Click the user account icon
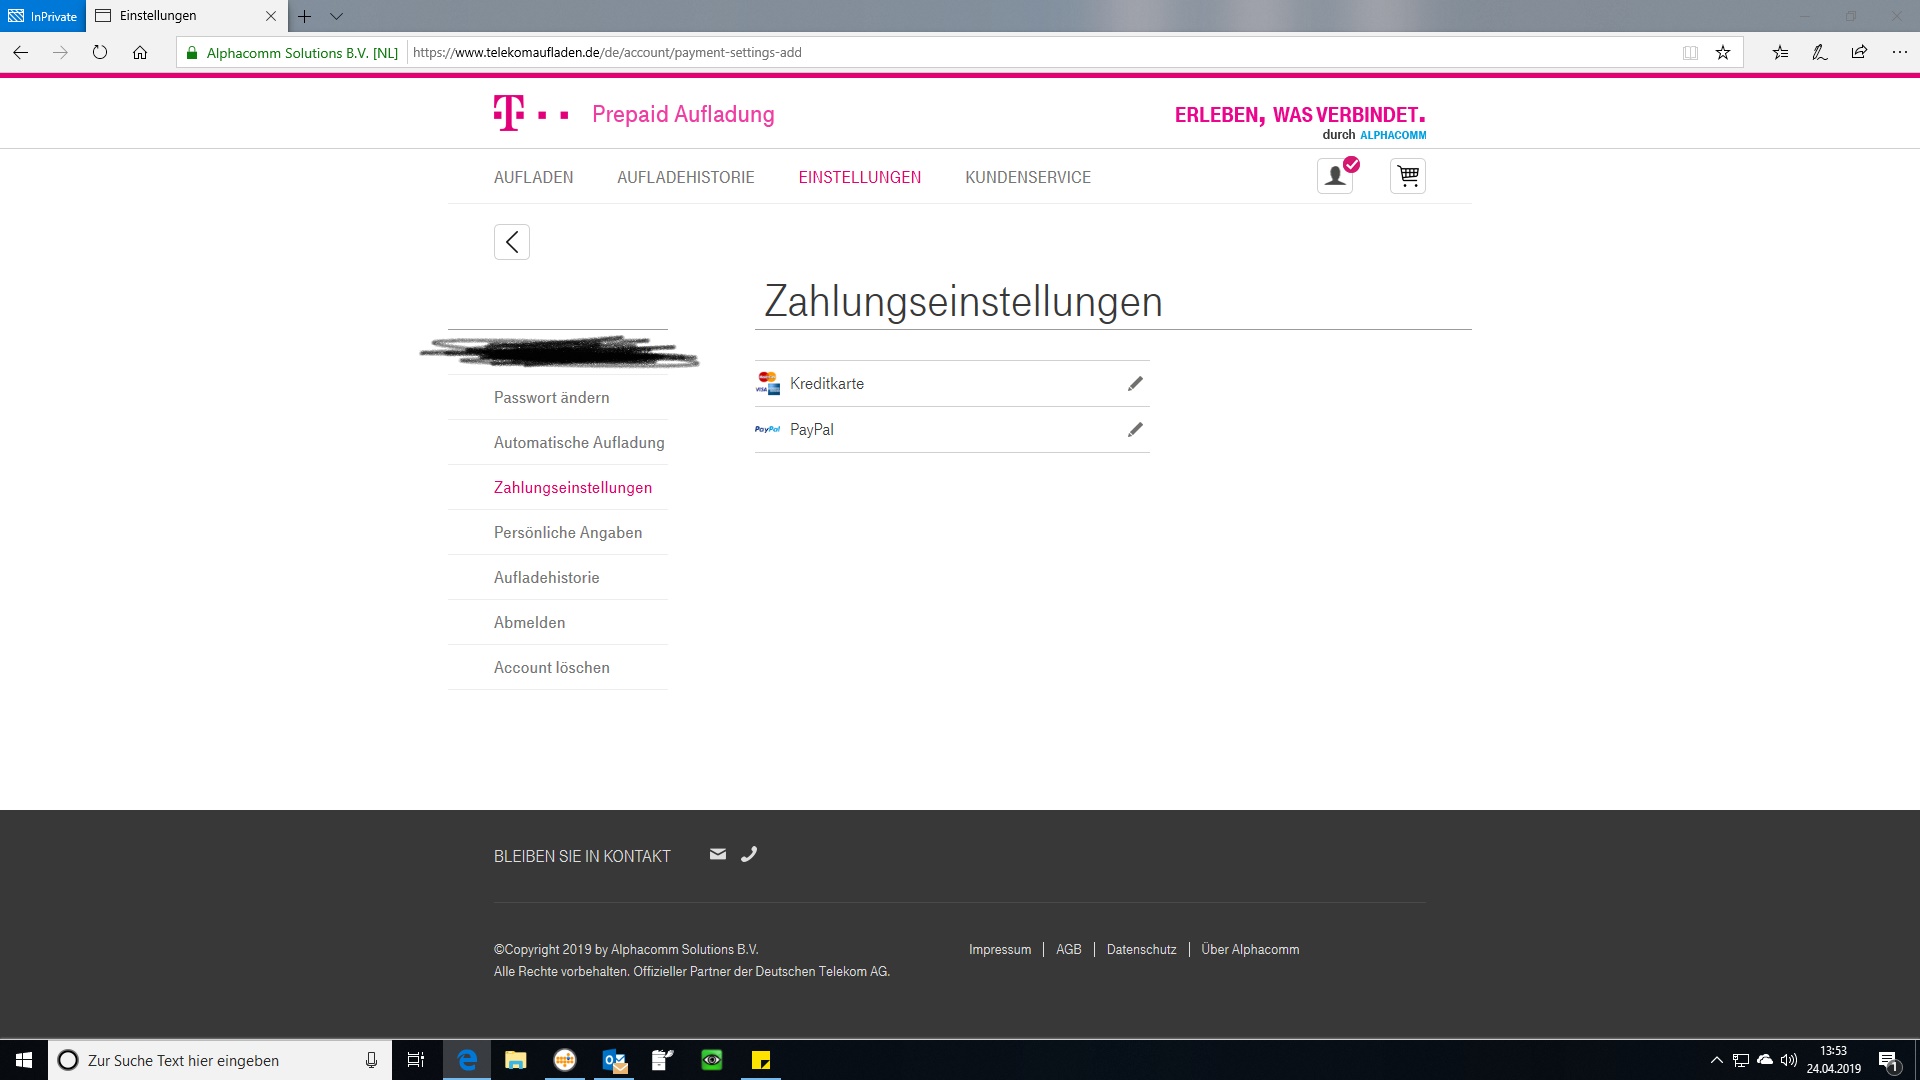Screen dimensions: 1920x1080 coord(1335,176)
